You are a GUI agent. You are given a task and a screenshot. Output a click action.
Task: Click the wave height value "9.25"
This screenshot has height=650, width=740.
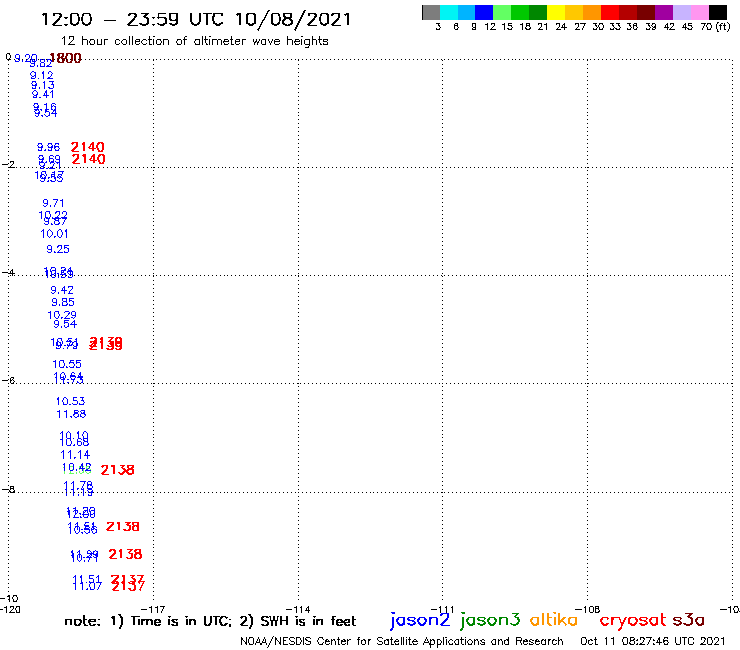(x=58, y=249)
